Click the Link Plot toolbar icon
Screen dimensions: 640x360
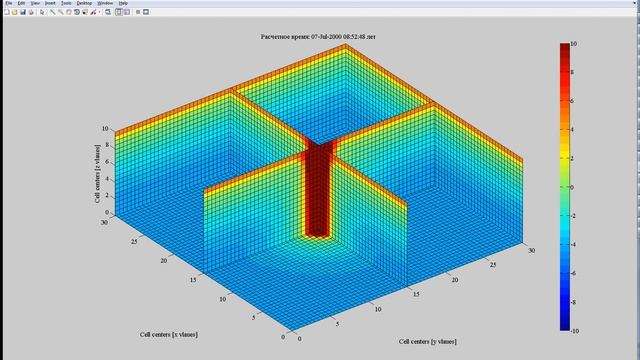click(x=108, y=12)
